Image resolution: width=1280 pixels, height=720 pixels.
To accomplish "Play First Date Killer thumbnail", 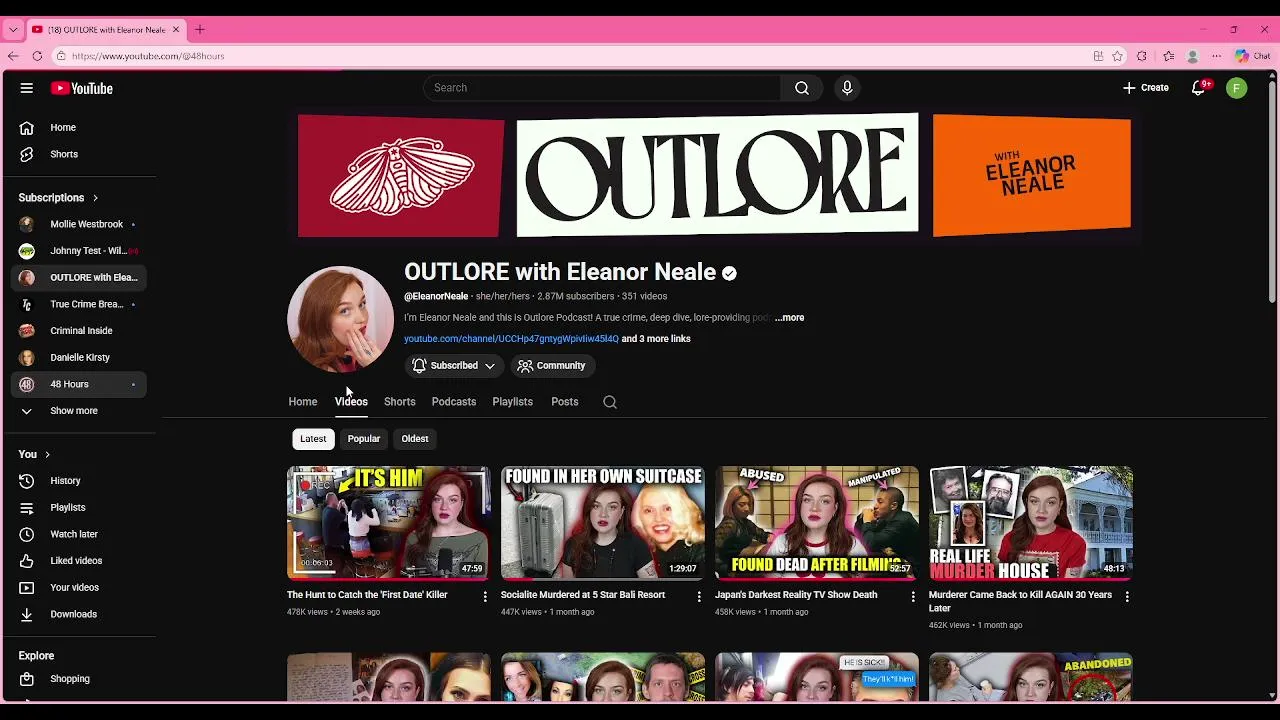I will pyautogui.click(x=389, y=523).
